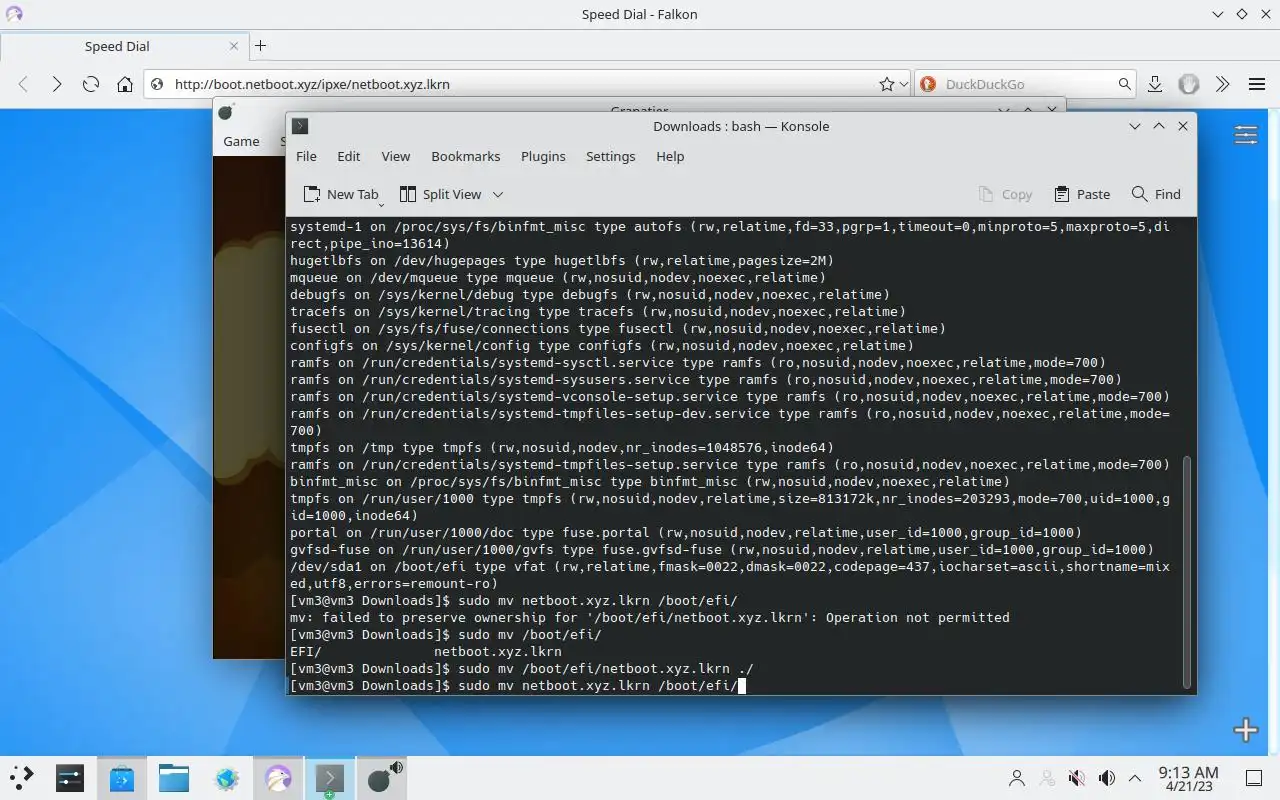The width and height of the screenshot is (1280, 800).
Task: Show site info globe icon in address bar
Action: (157, 84)
